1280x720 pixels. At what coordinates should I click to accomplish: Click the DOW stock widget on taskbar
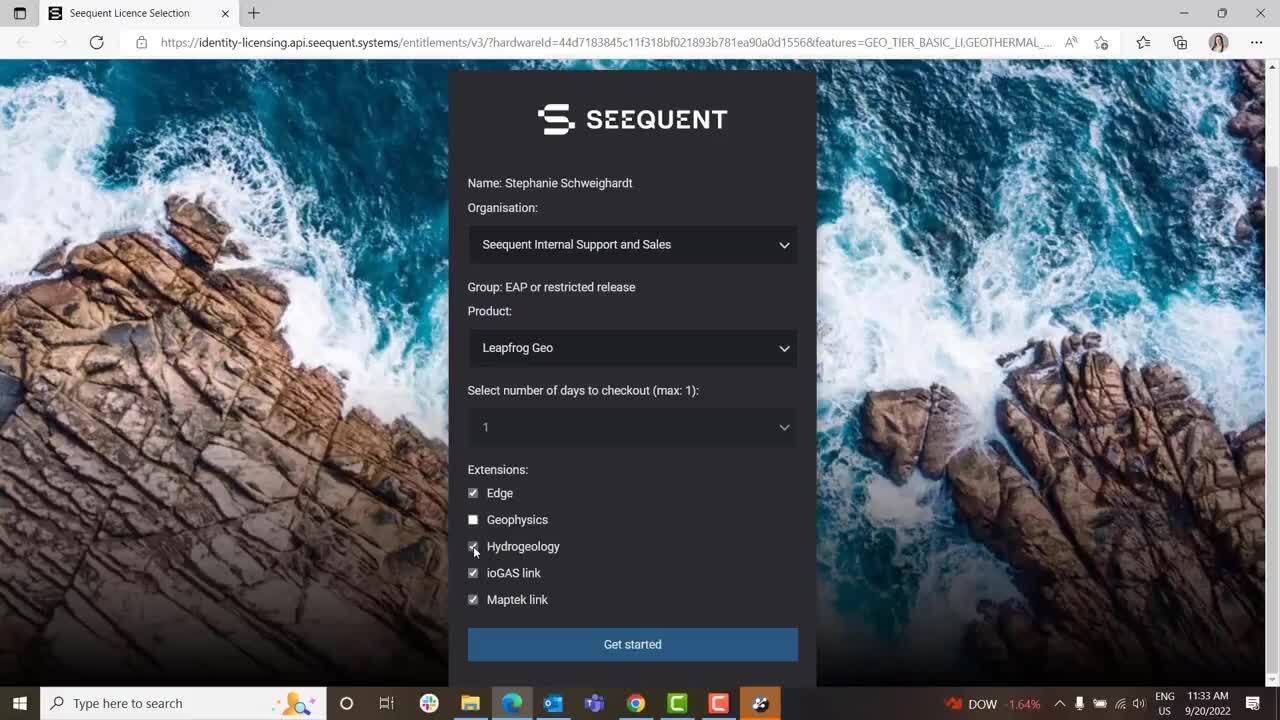pos(993,704)
